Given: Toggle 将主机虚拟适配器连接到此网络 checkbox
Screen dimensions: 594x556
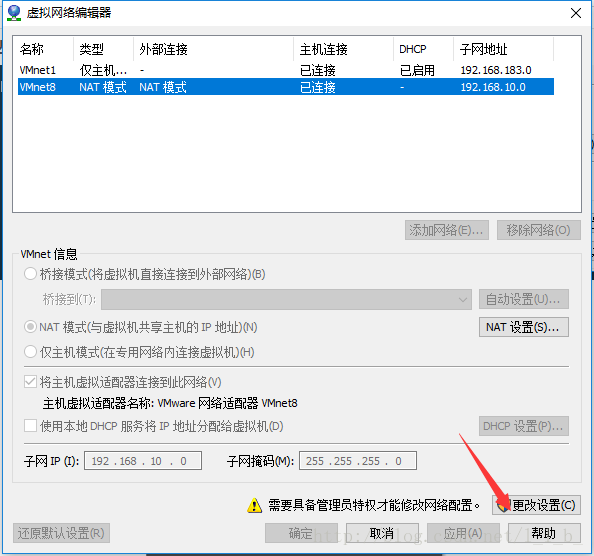Looking at the screenshot, I should pos(30,382).
